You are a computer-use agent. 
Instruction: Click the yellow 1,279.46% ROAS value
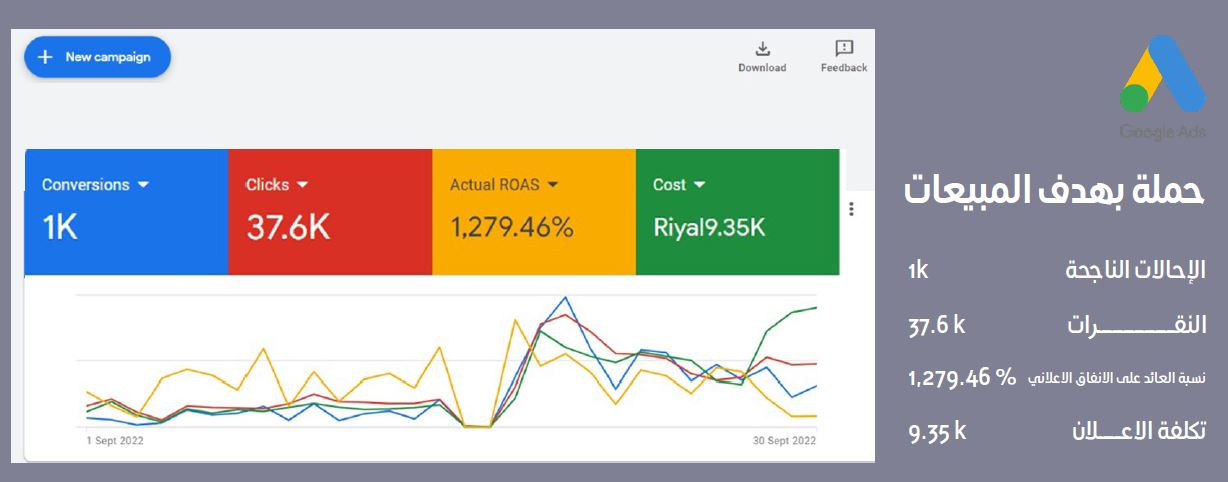point(512,228)
